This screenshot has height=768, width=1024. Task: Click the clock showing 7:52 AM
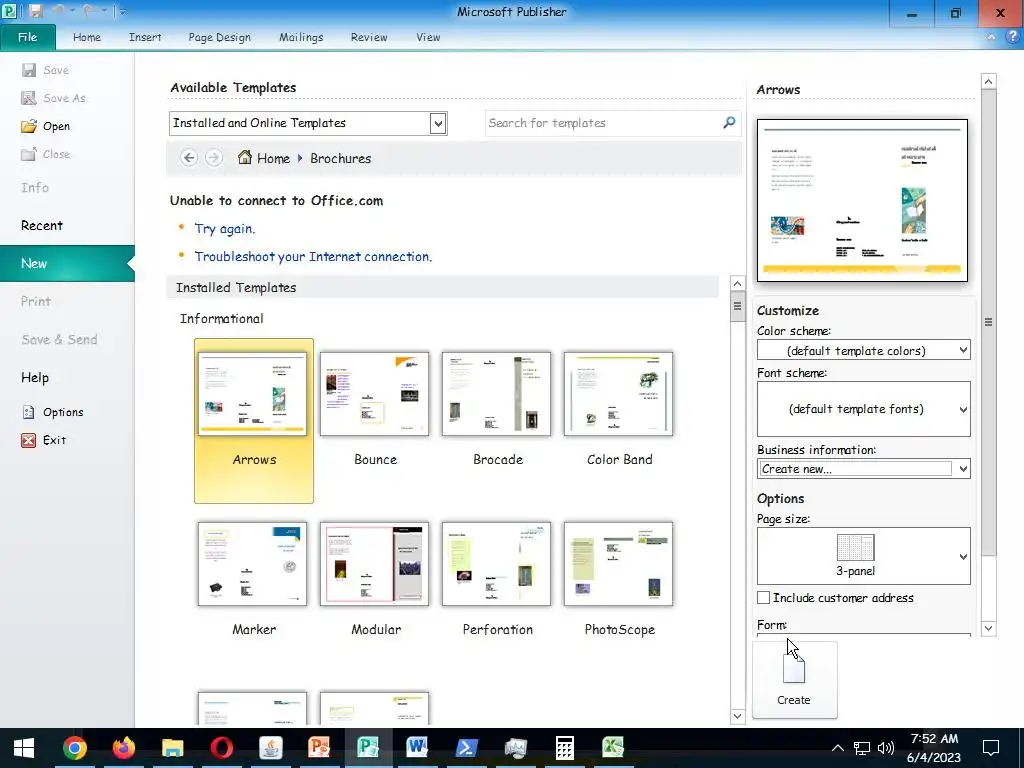935,739
